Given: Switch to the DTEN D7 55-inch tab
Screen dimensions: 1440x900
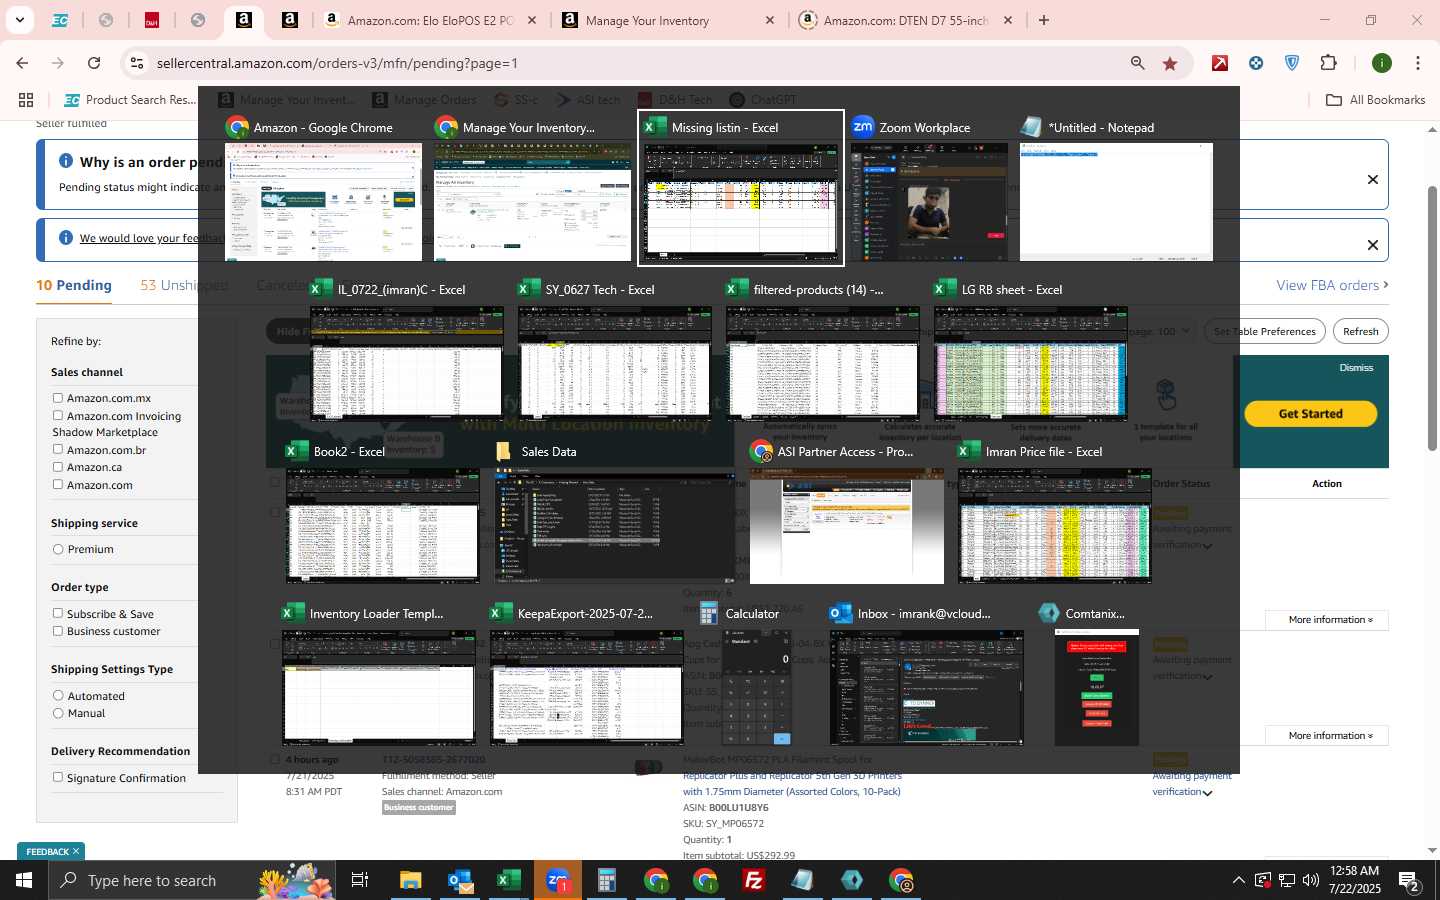Looking at the screenshot, I should tap(906, 20).
